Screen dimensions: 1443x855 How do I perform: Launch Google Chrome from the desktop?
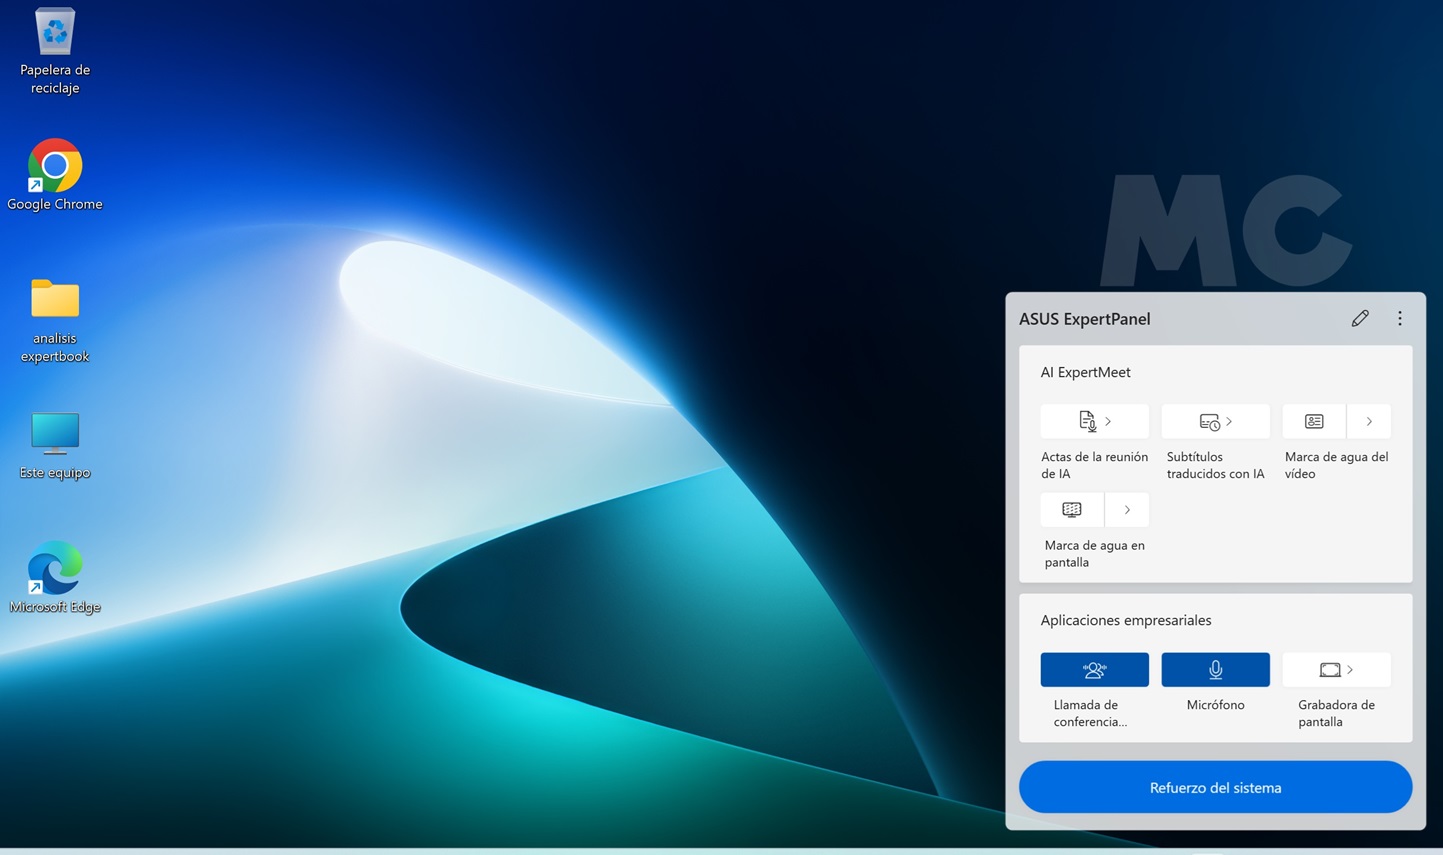(x=55, y=166)
